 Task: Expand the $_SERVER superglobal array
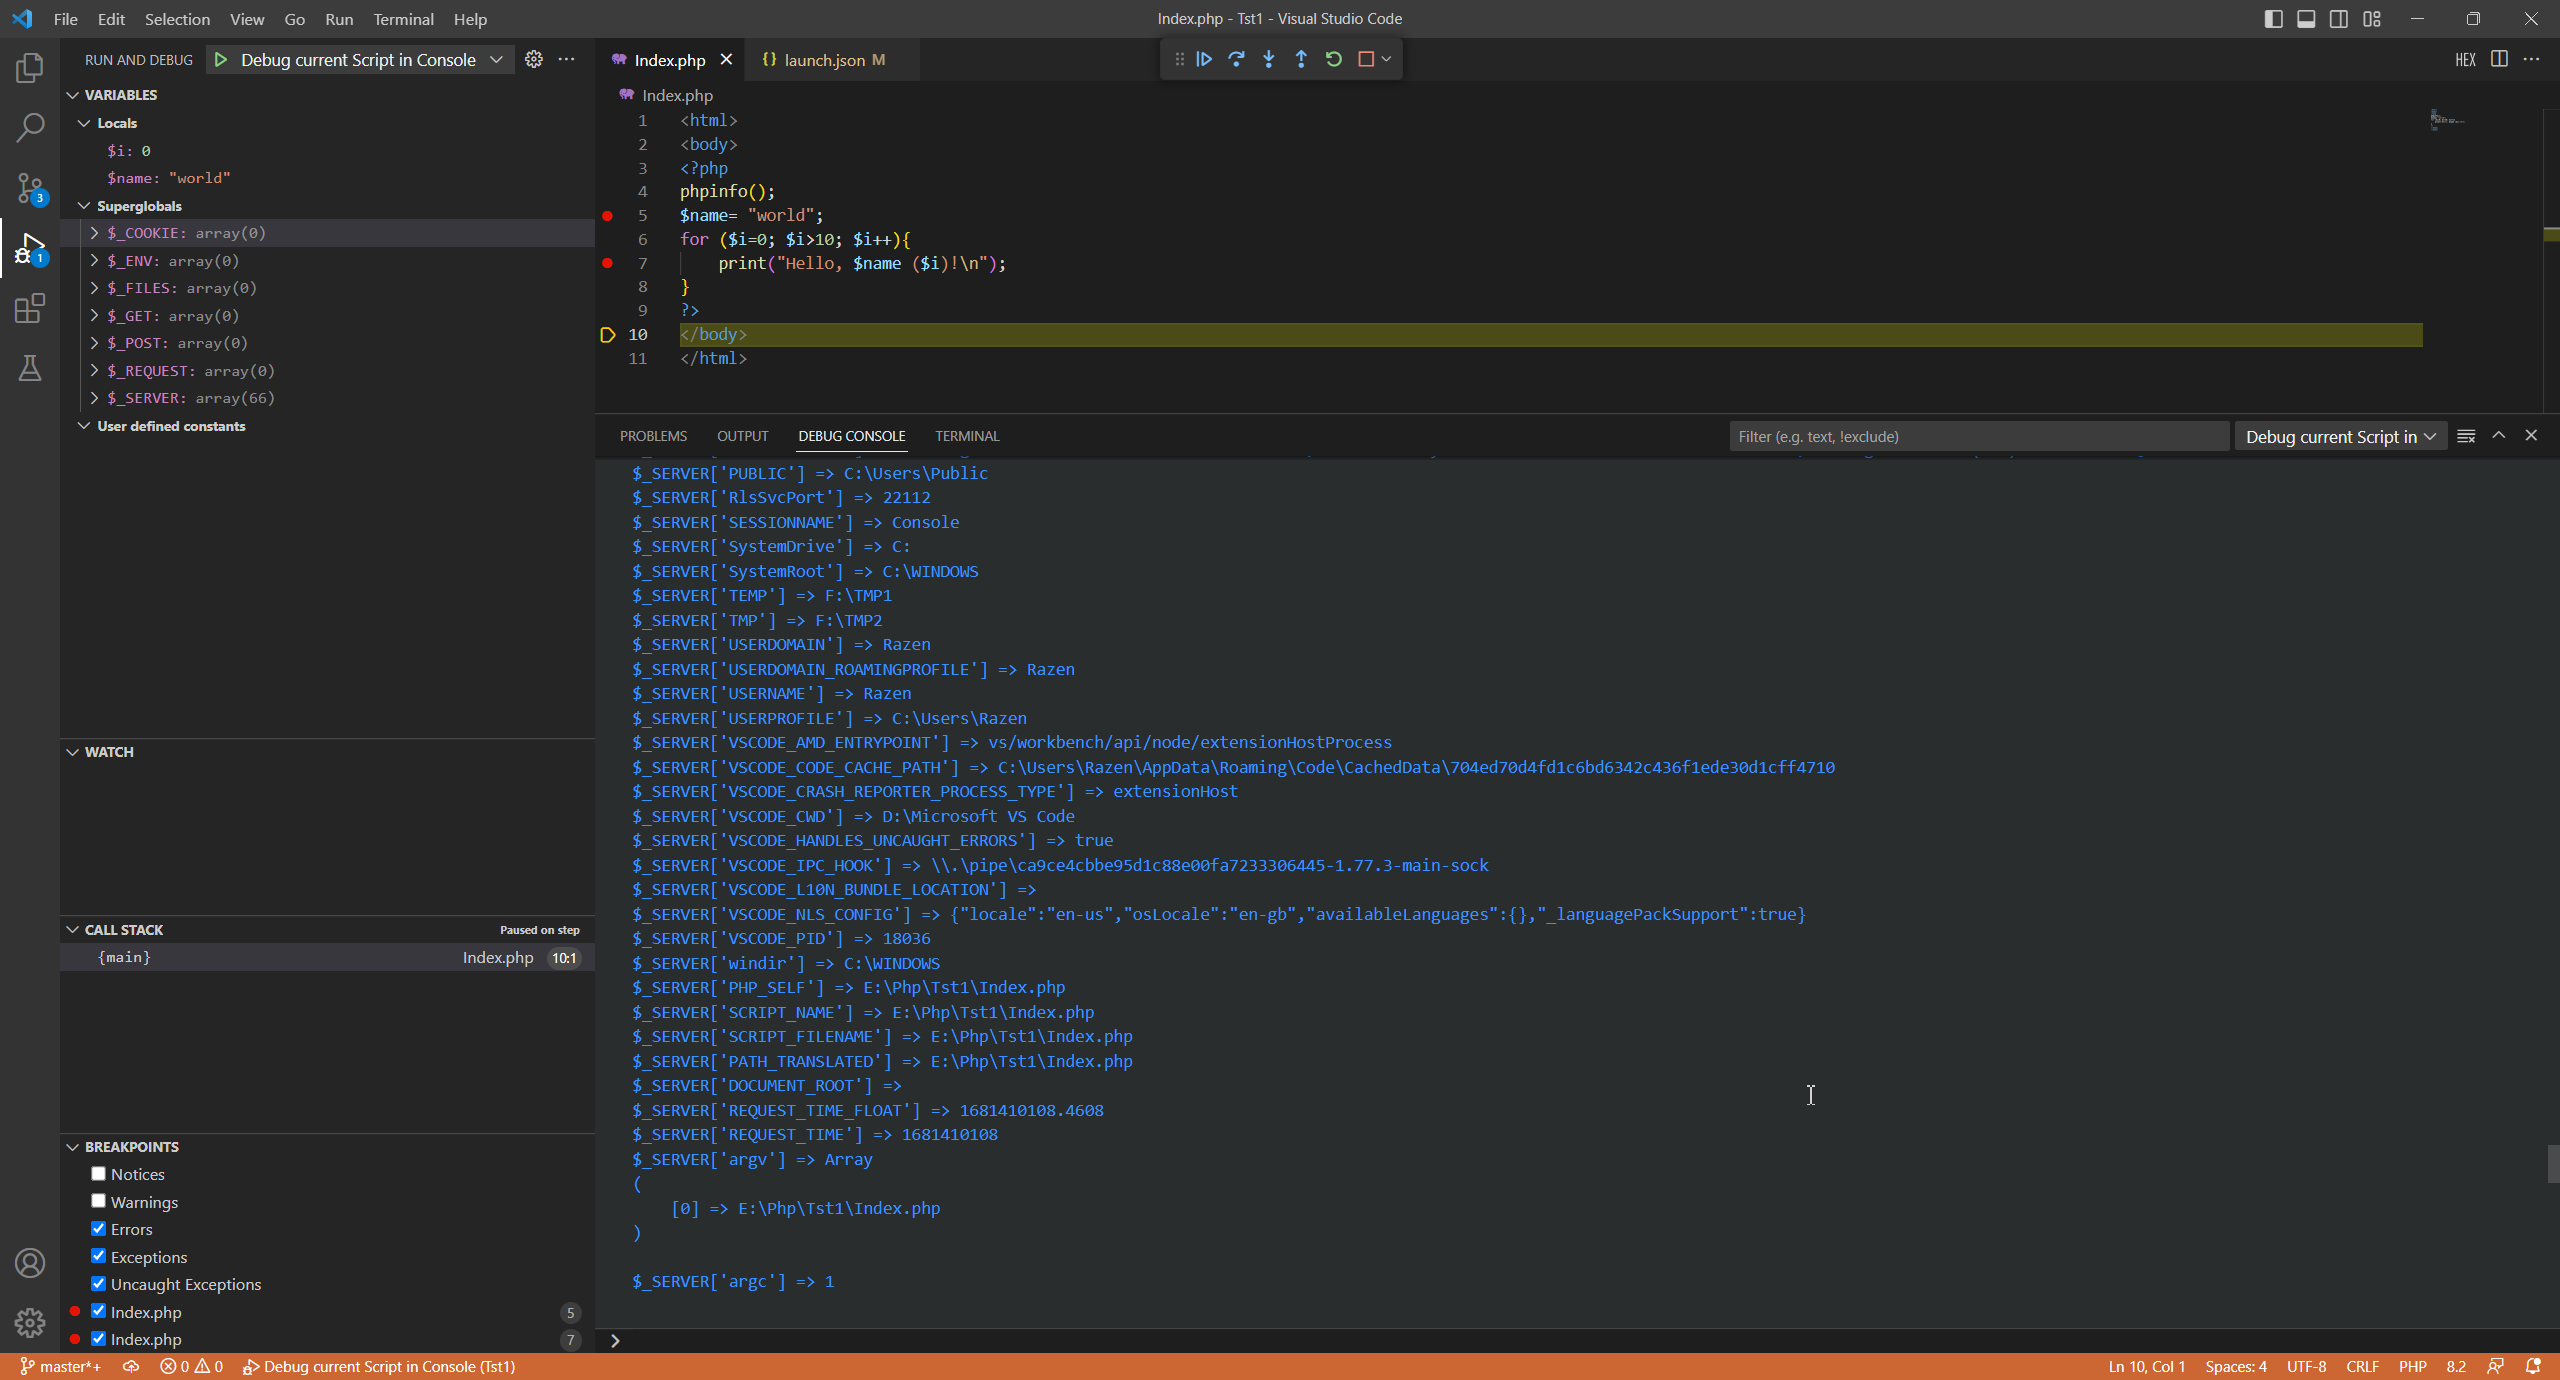94,398
